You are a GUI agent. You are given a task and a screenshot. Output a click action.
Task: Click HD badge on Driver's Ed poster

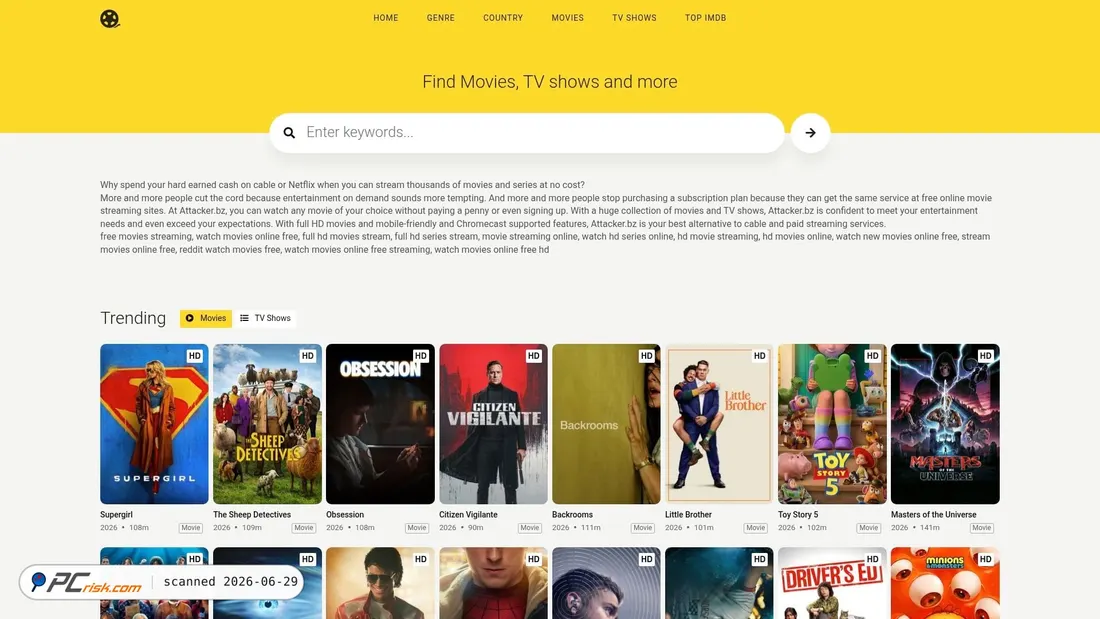click(872, 559)
